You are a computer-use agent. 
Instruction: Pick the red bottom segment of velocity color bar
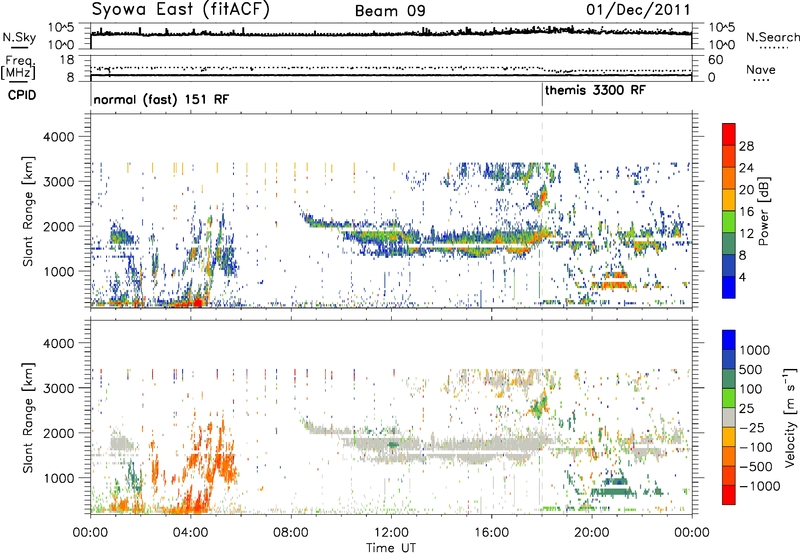729,495
